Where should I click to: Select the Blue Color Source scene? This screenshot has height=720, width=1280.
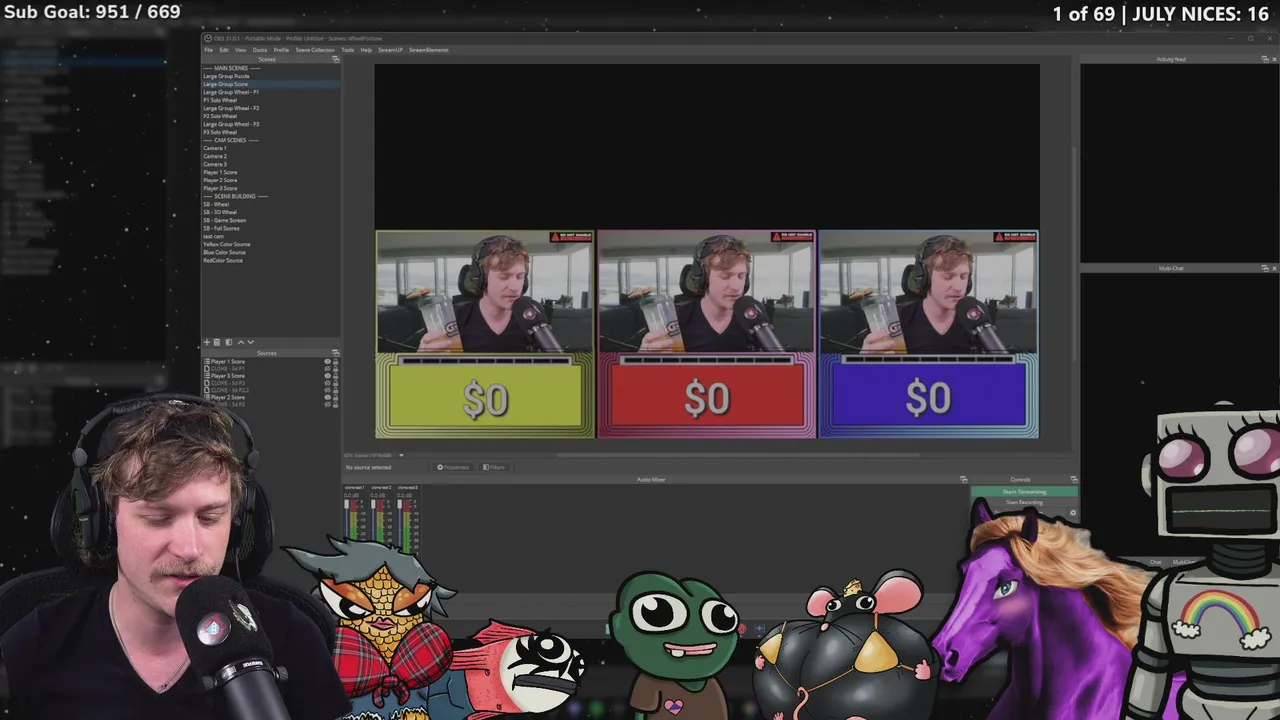(270, 252)
